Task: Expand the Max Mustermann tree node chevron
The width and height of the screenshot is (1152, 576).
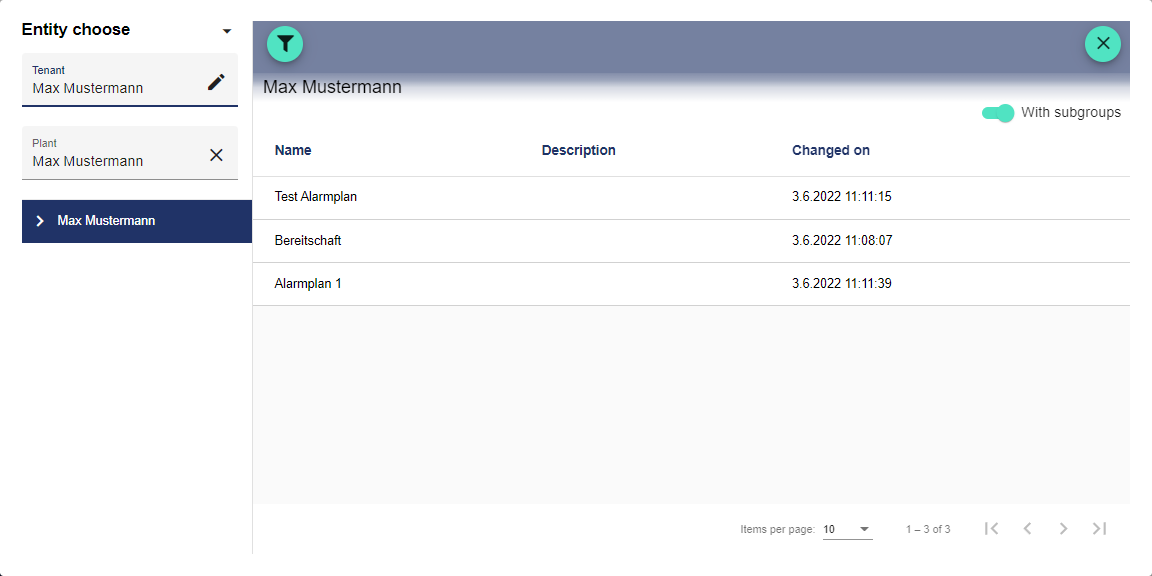Action: [x=40, y=221]
